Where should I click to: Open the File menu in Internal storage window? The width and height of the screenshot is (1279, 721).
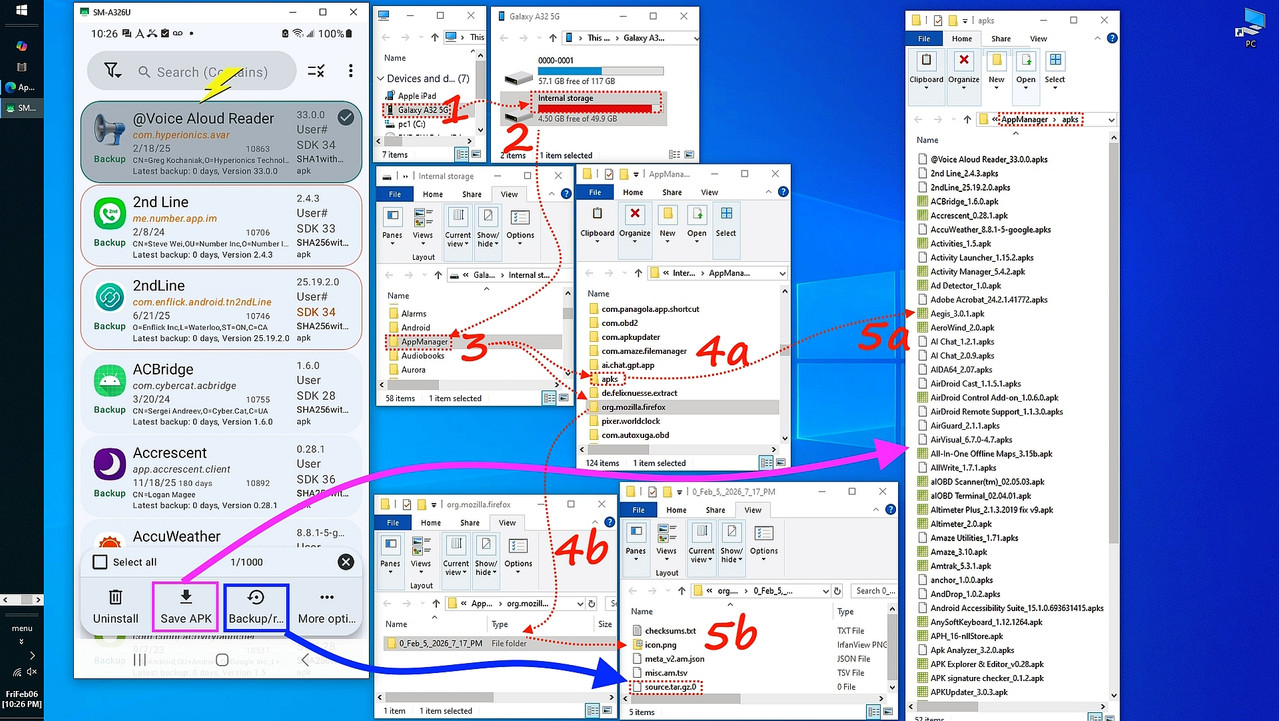click(395, 195)
